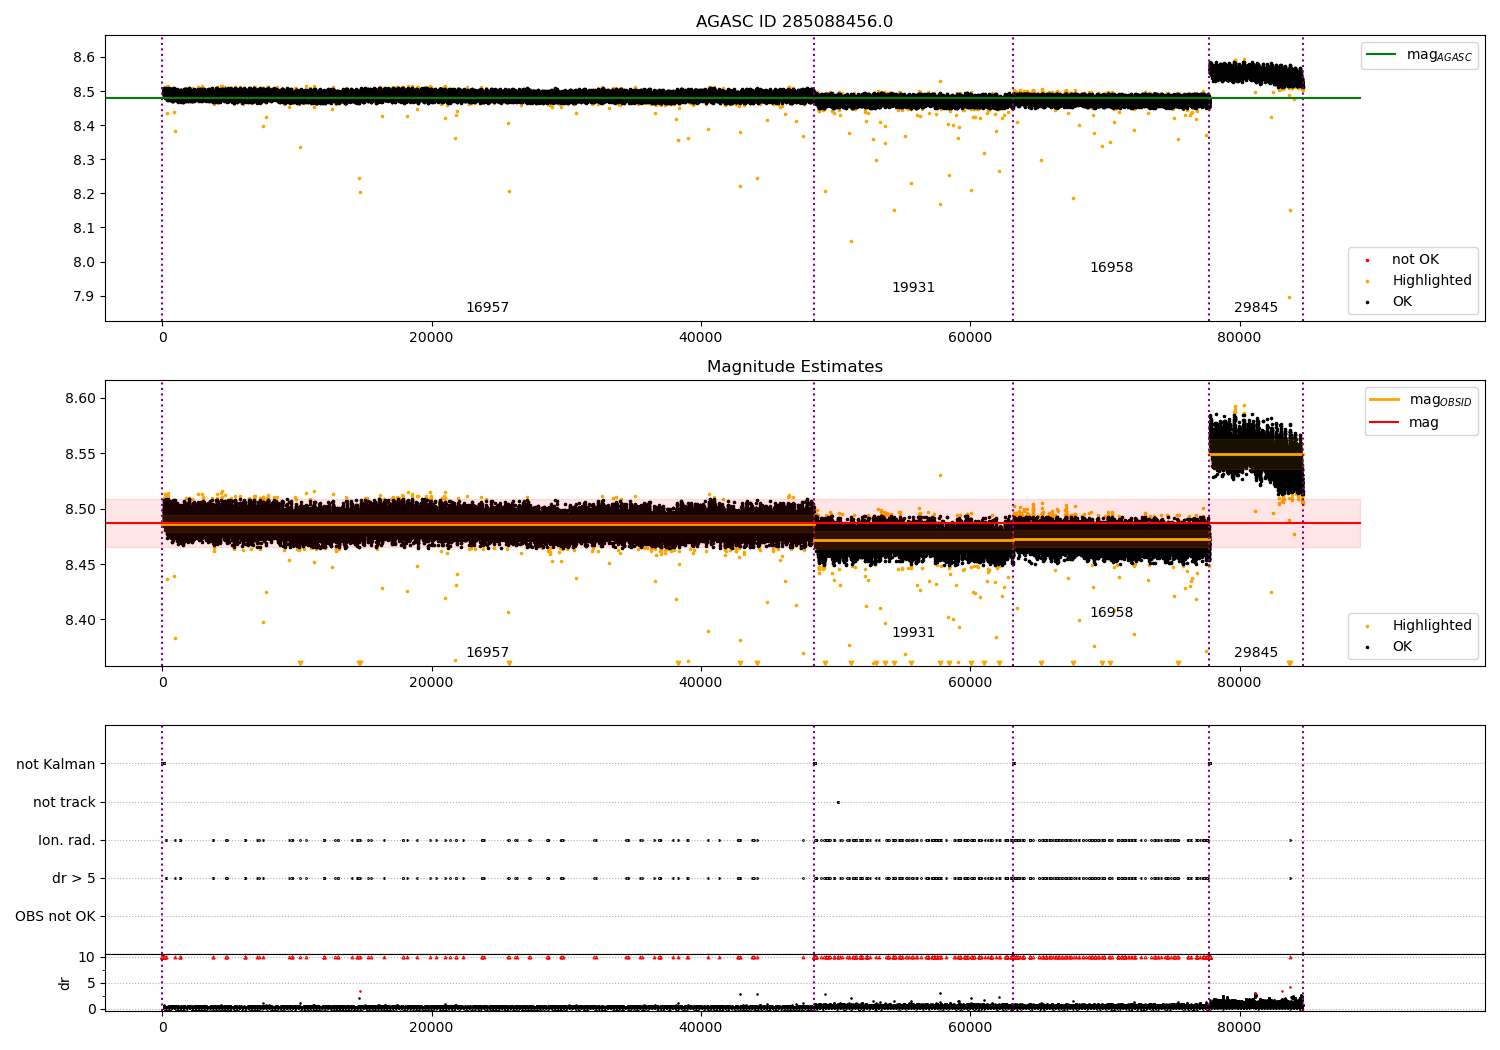Image resolution: width=1500 pixels, height=1050 pixels.
Task: Click the 'Magnitude Estimates' plot title
Action: (x=794, y=367)
